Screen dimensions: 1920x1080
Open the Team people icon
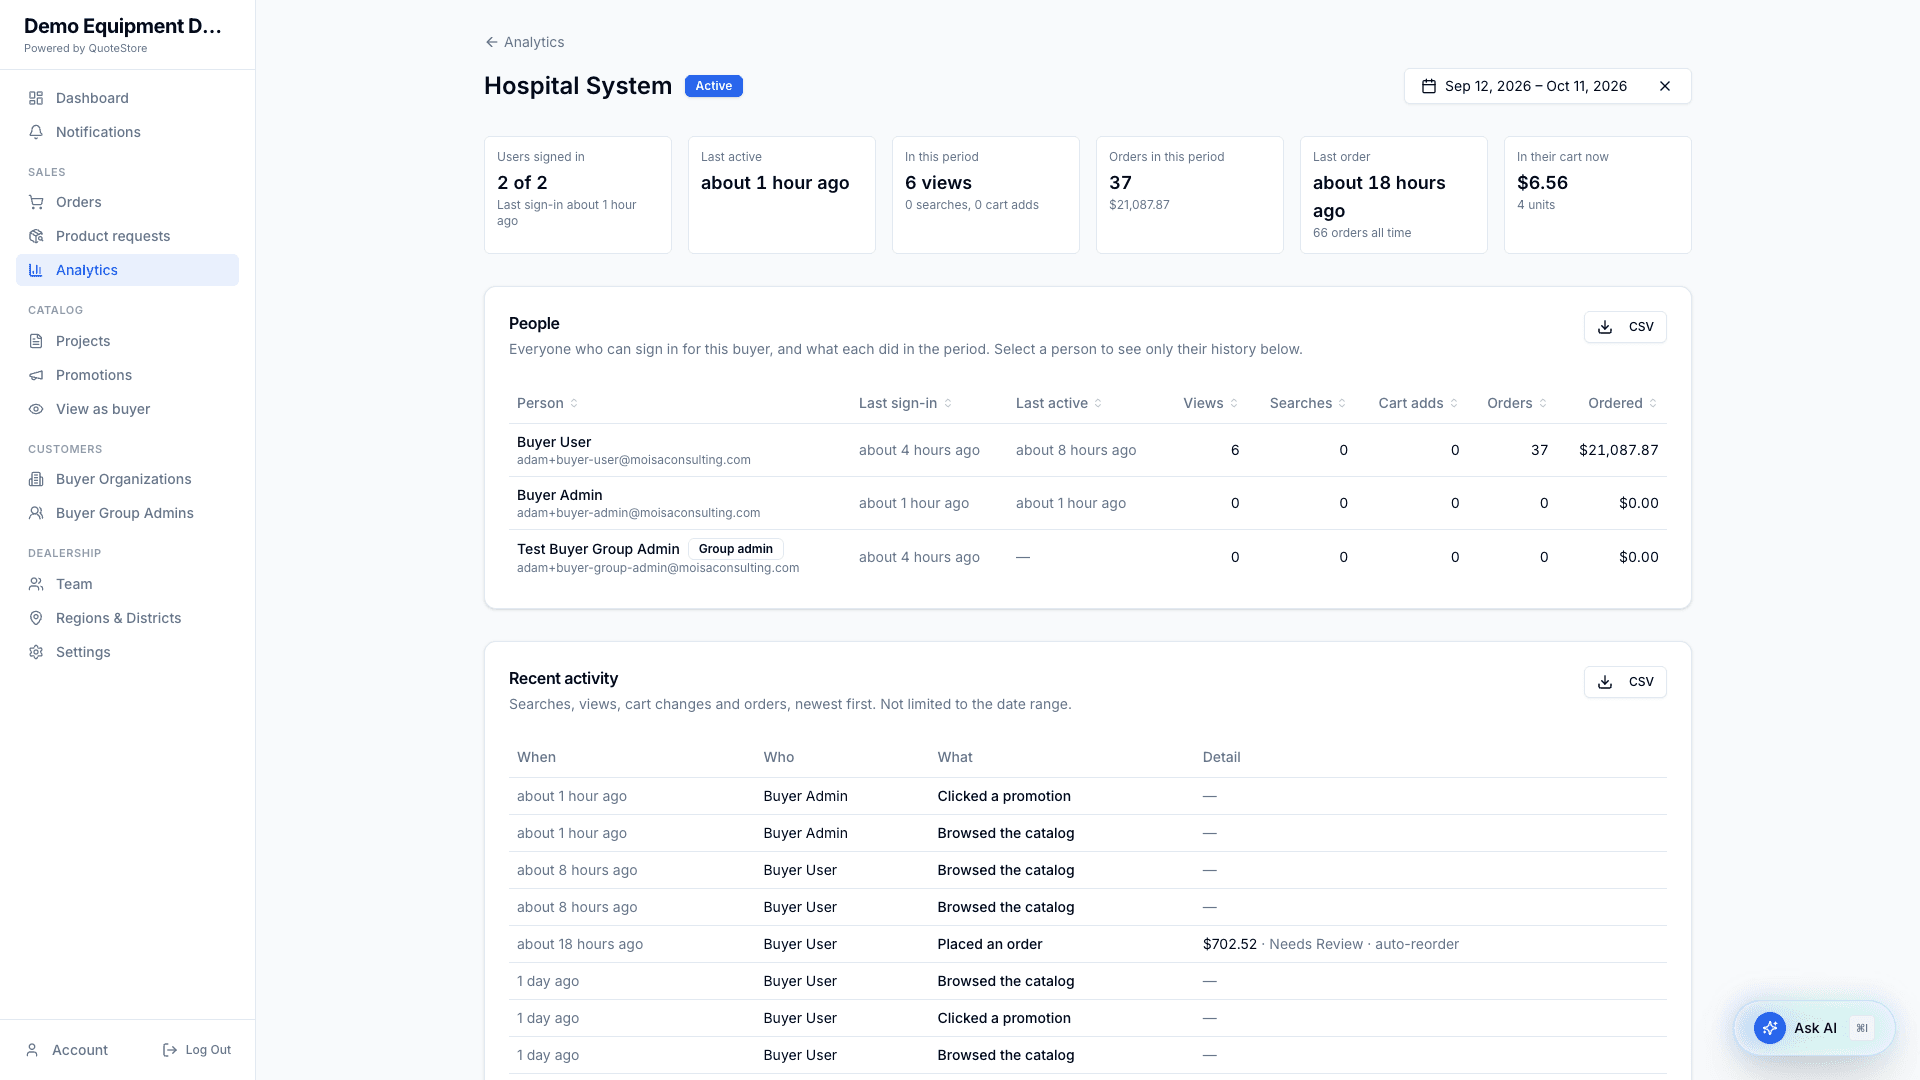click(x=36, y=584)
